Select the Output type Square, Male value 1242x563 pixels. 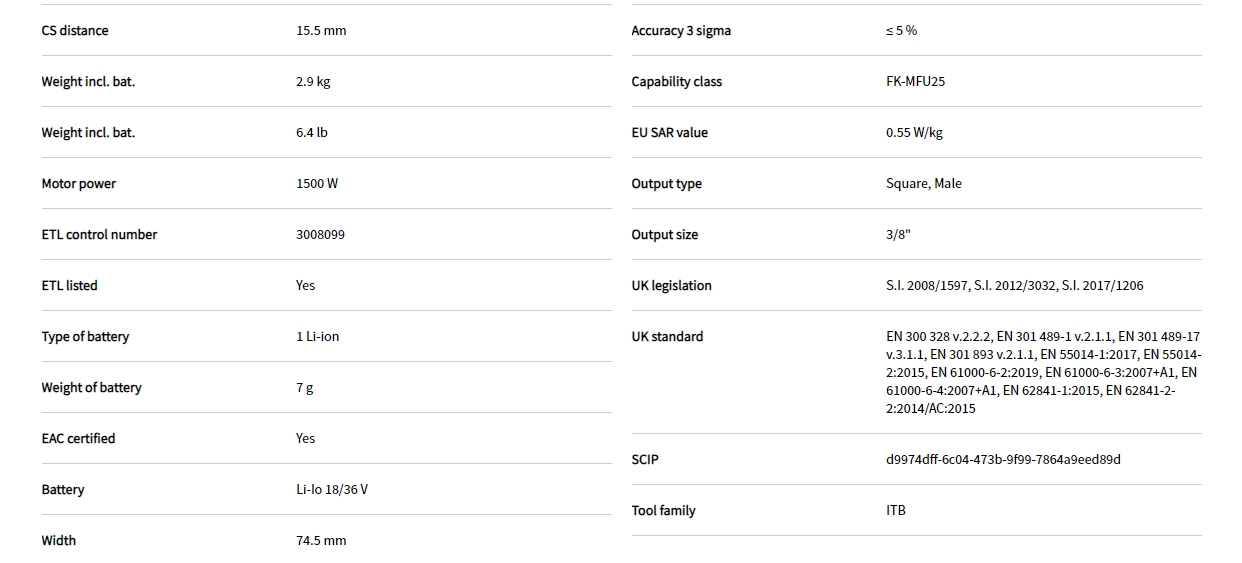coord(924,184)
